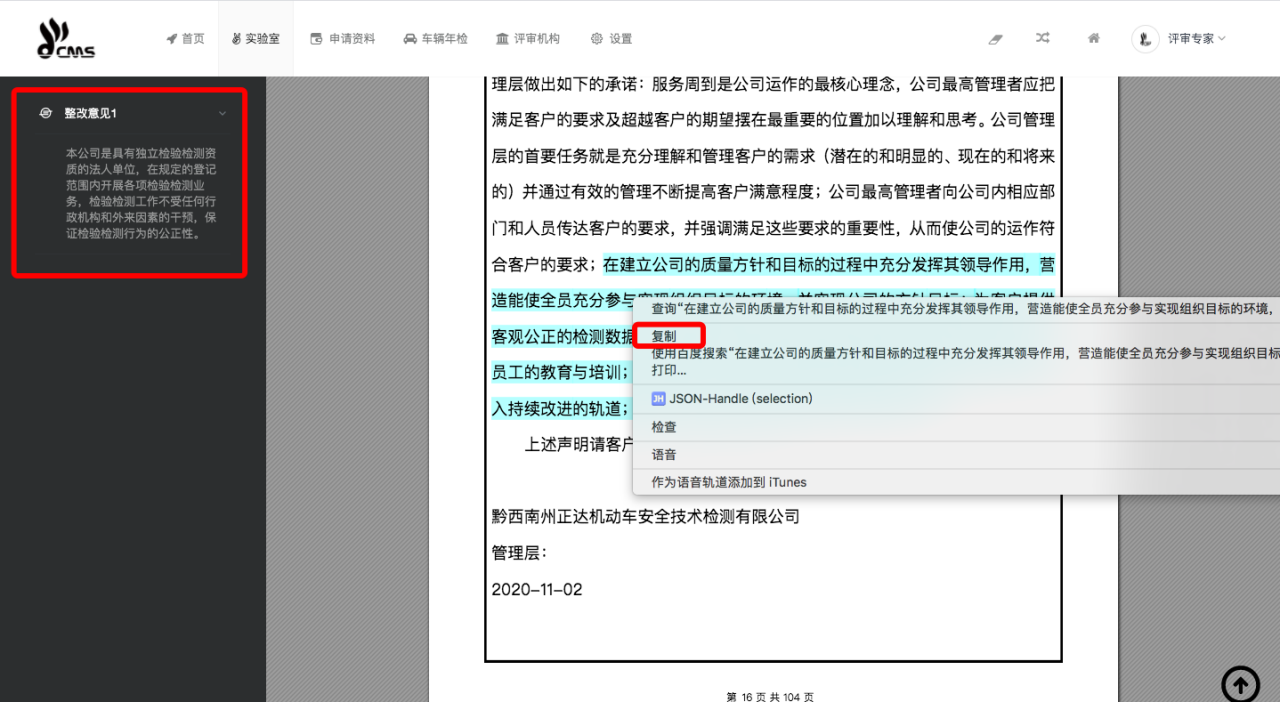The image size is (1280, 702).
Task: Open 评审机构 navigation item
Action: click(527, 39)
